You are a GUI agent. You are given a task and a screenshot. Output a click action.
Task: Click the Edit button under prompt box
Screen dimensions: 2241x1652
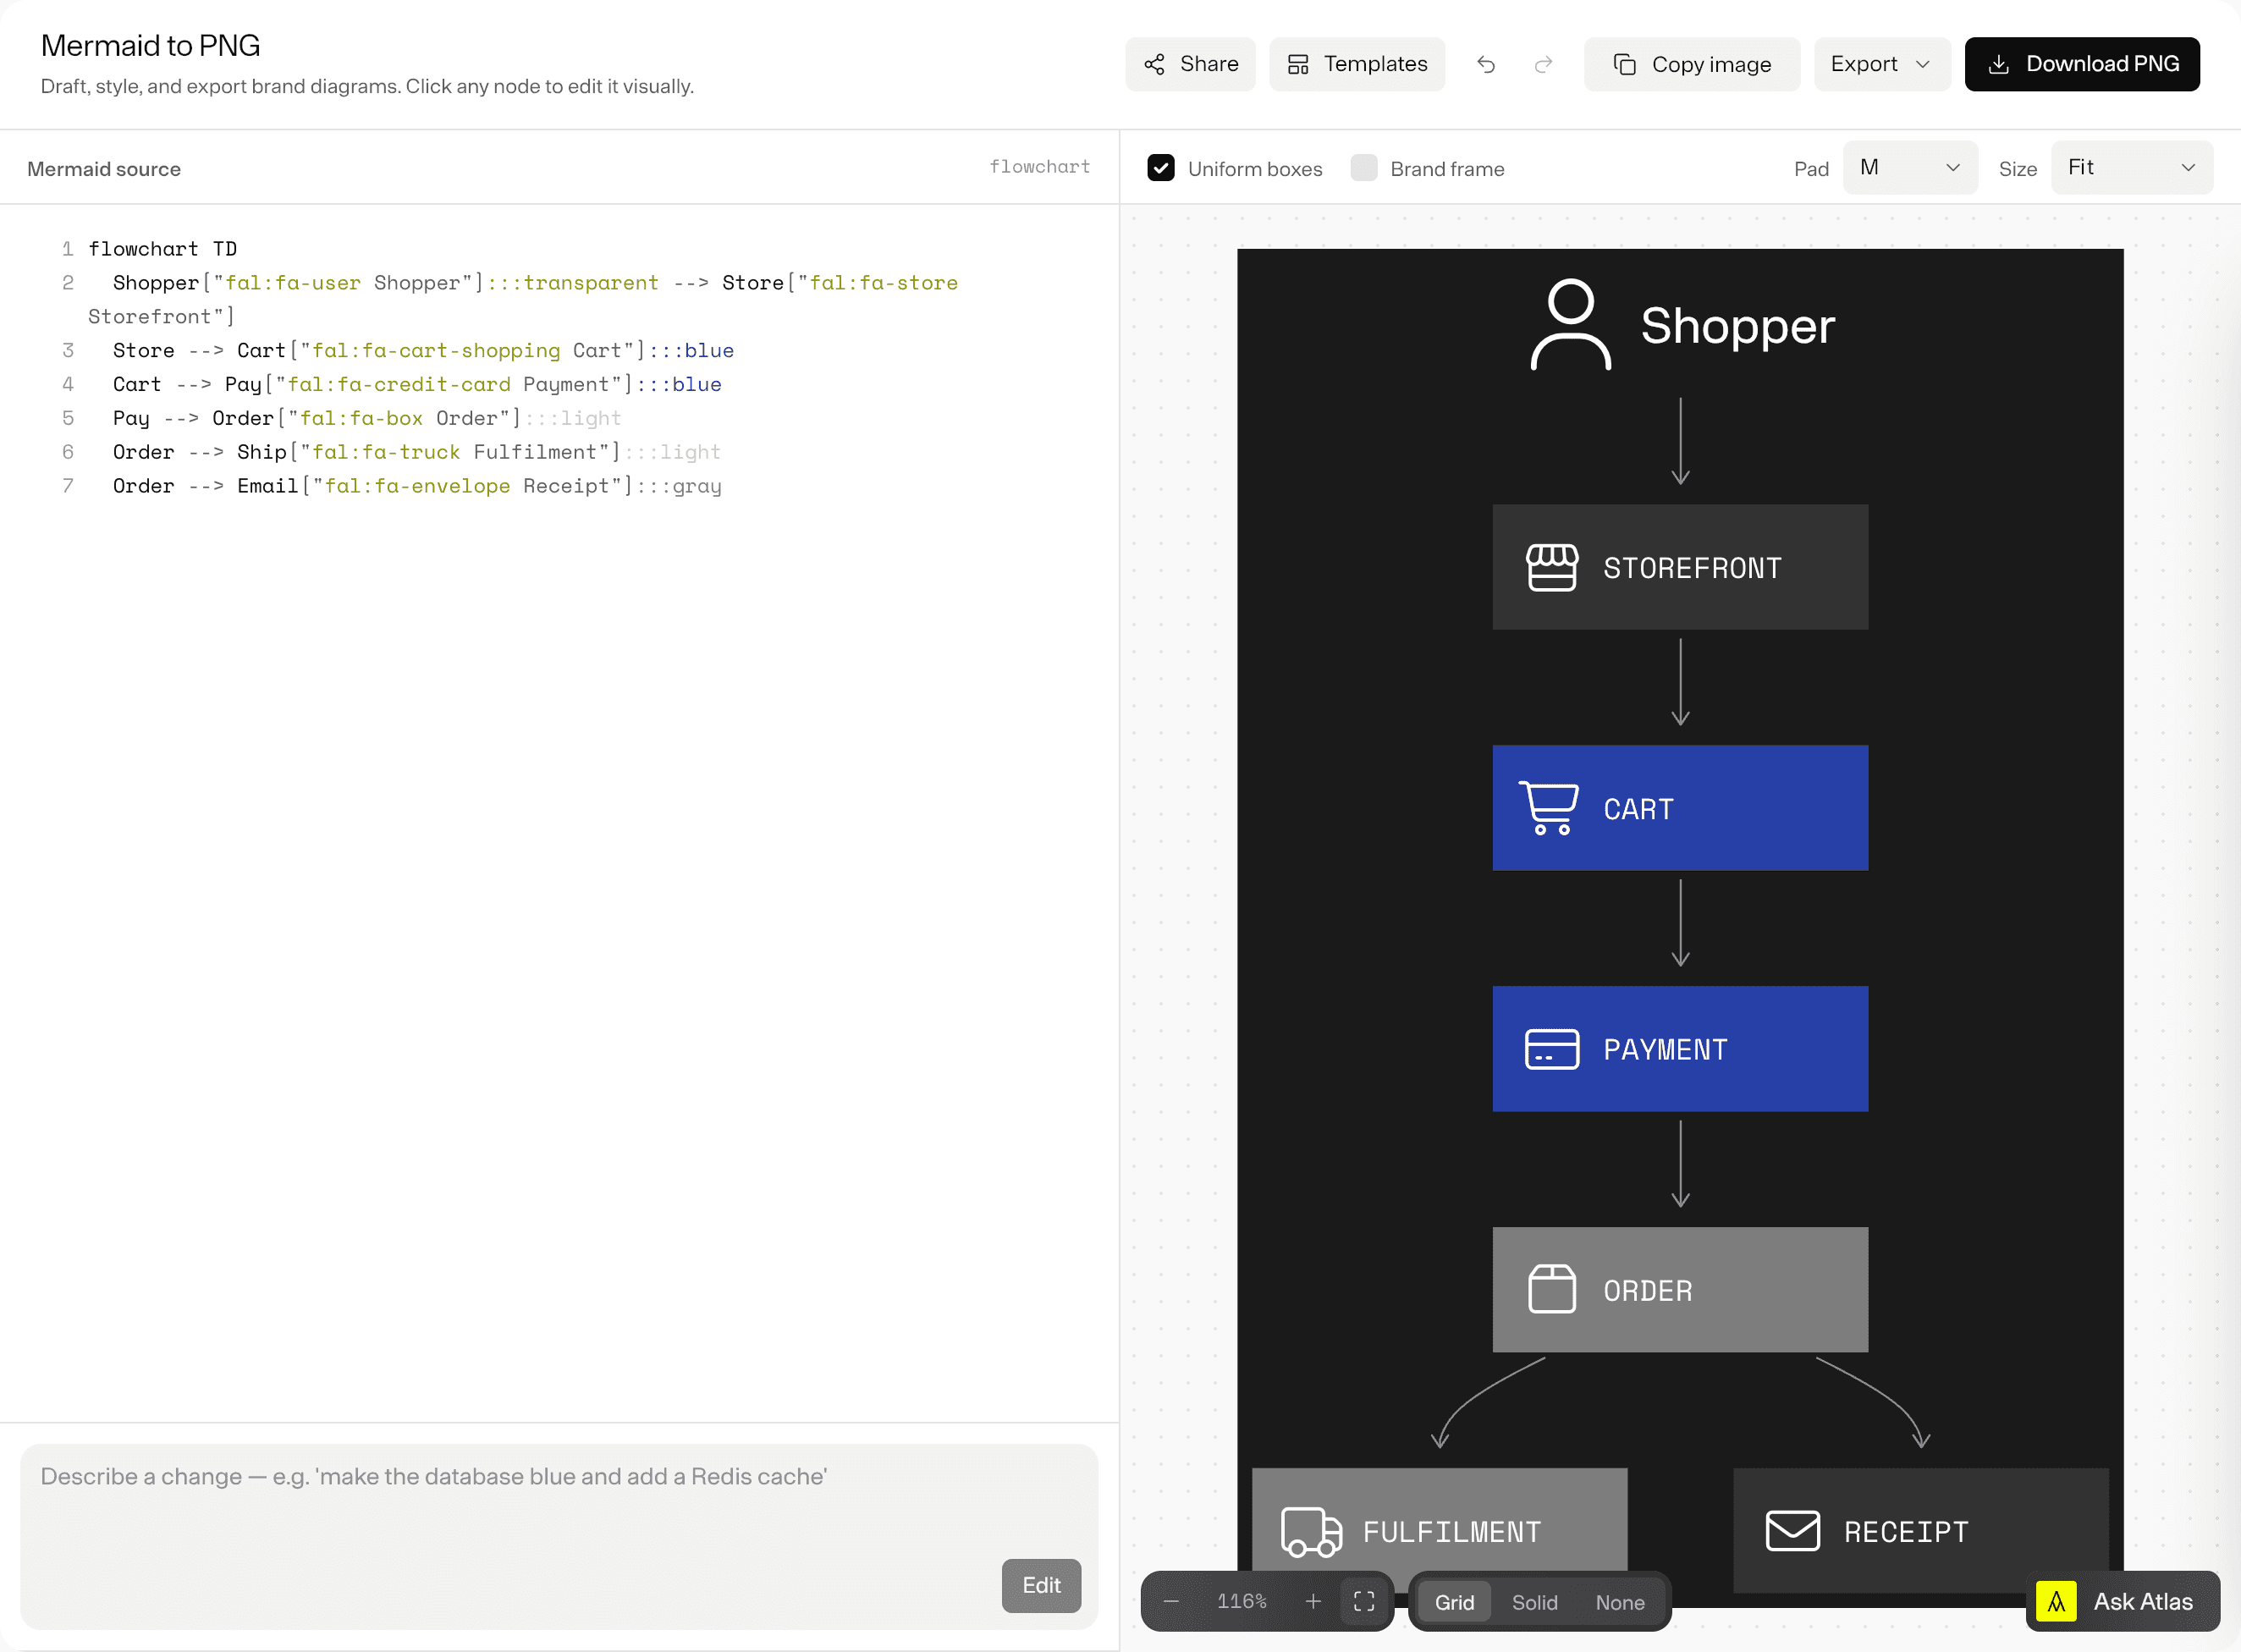[1041, 1585]
